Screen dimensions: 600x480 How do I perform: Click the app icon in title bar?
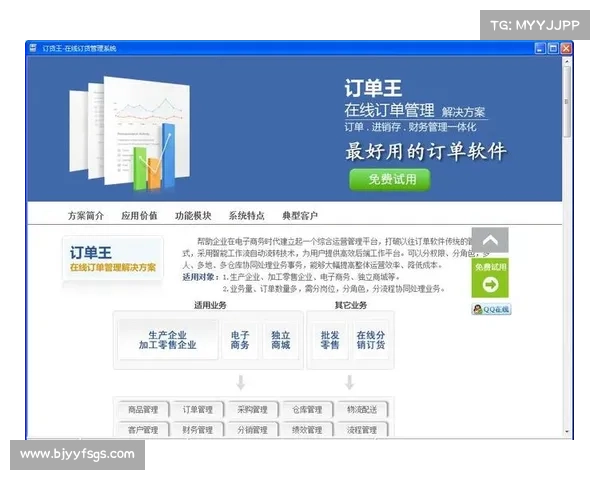[x=33, y=48]
